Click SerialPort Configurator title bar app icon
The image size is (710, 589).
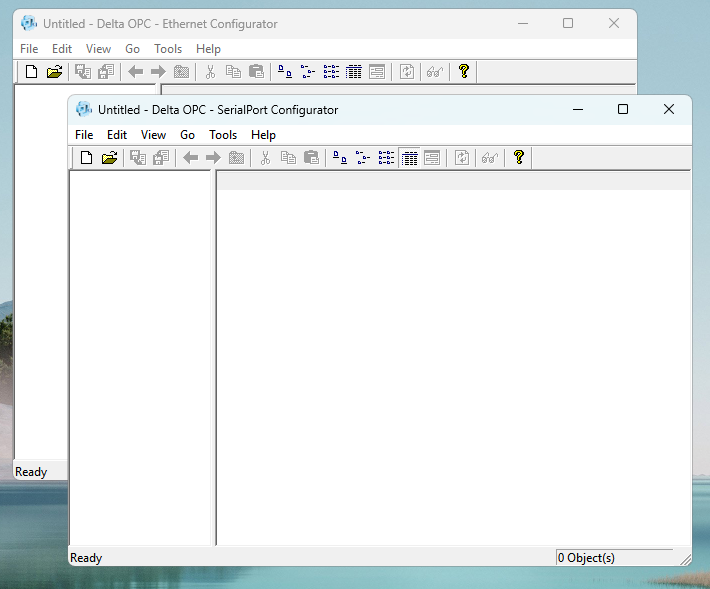[x=84, y=109]
